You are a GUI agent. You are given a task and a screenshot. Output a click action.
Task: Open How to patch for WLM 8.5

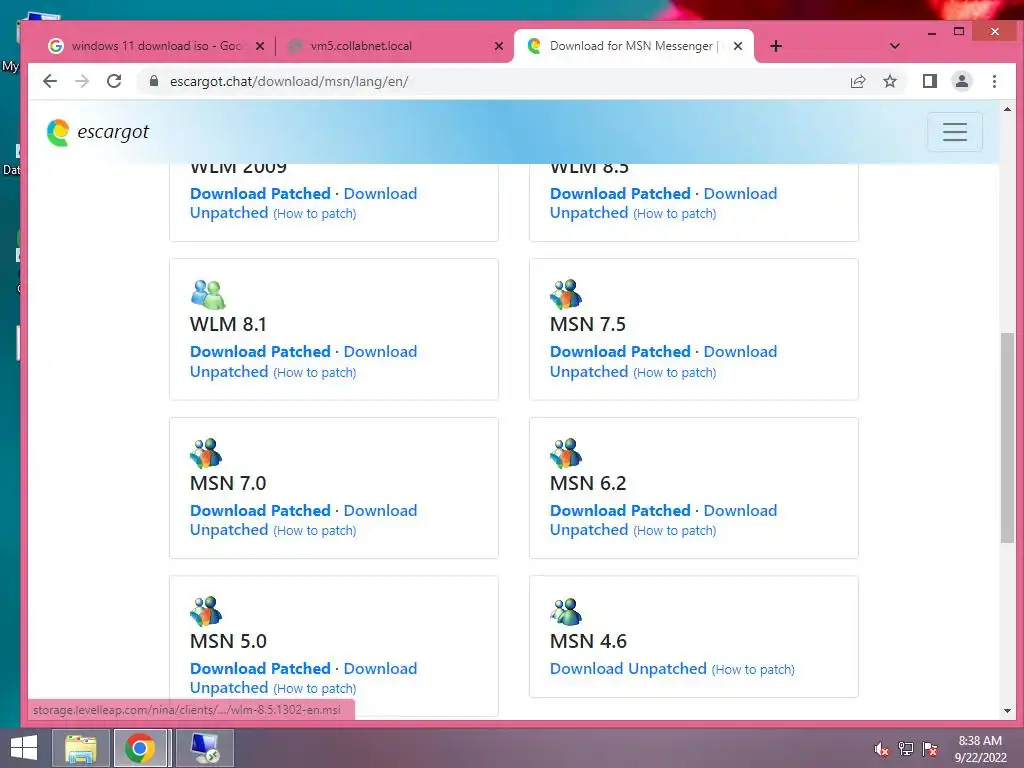point(675,214)
